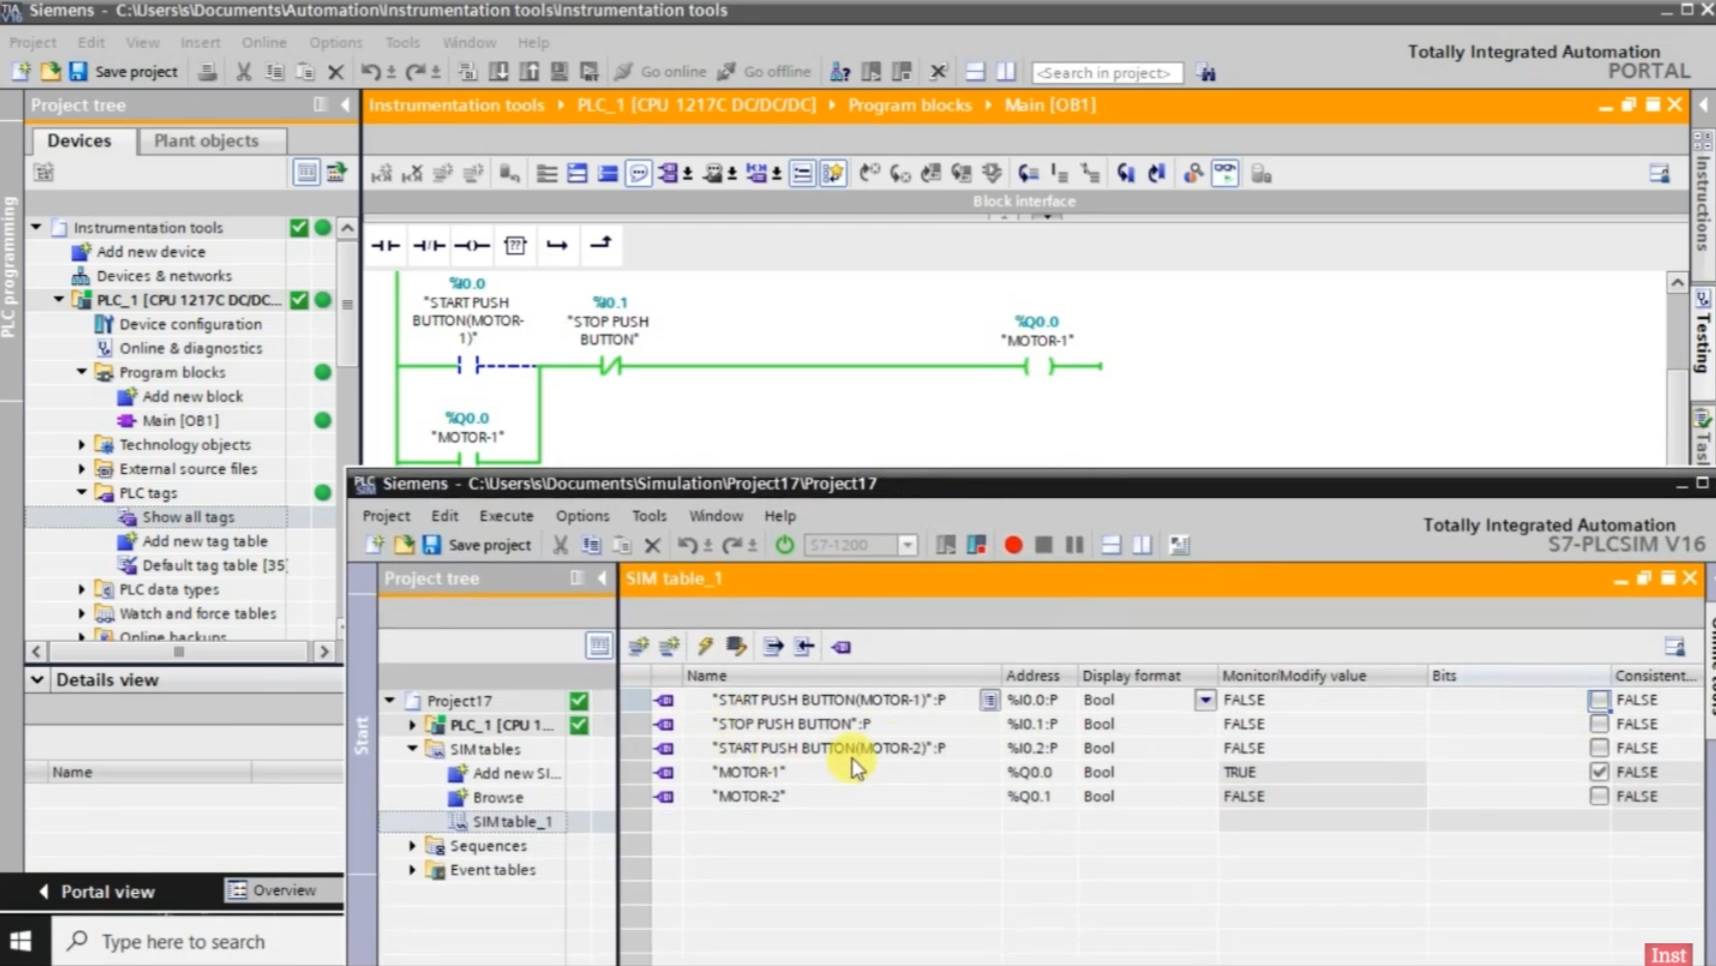Image resolution: width=1716 pixels, height=966 pixels.
Task: Click the green power button in PLCSIM
Action: click(785, 545)
